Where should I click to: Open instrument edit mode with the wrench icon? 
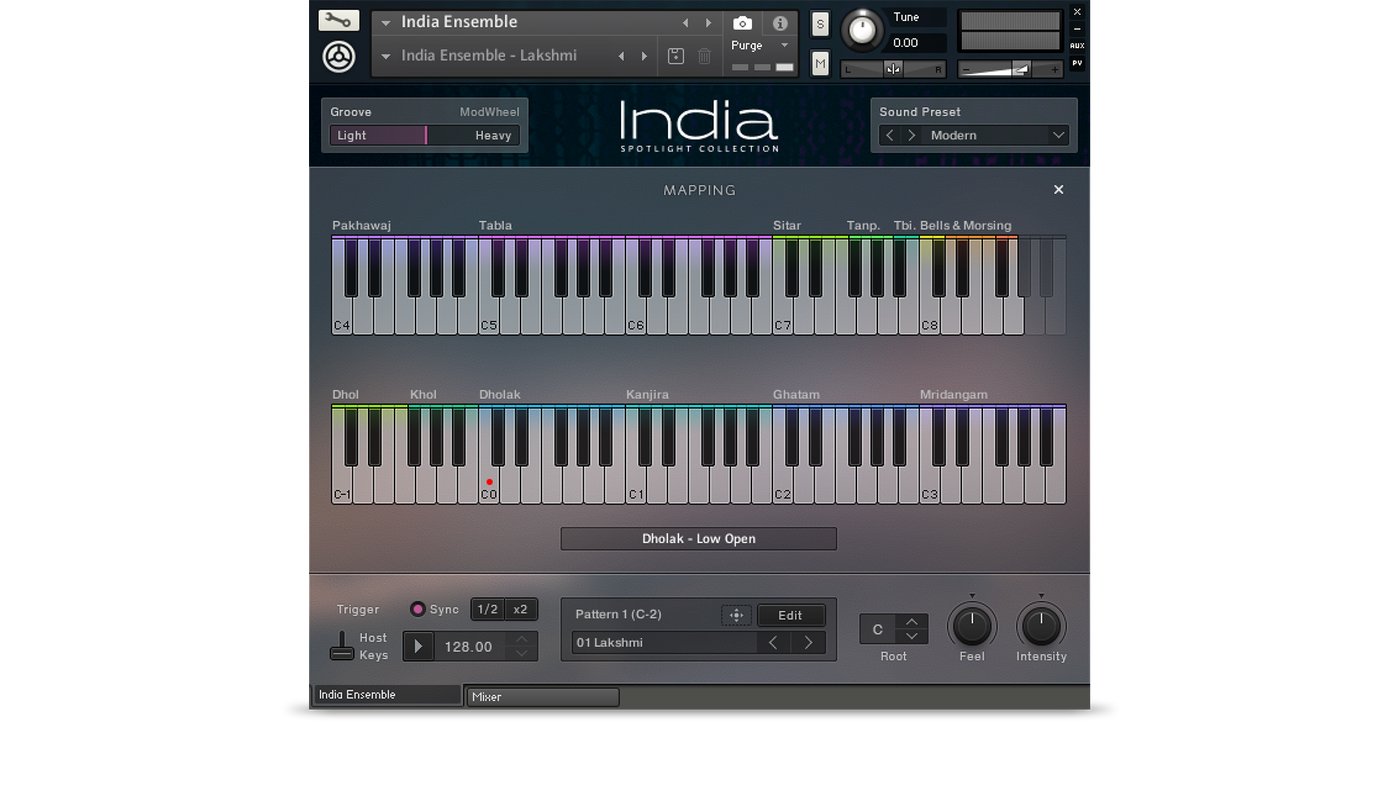pyautogui.click(x=338, y=20)
